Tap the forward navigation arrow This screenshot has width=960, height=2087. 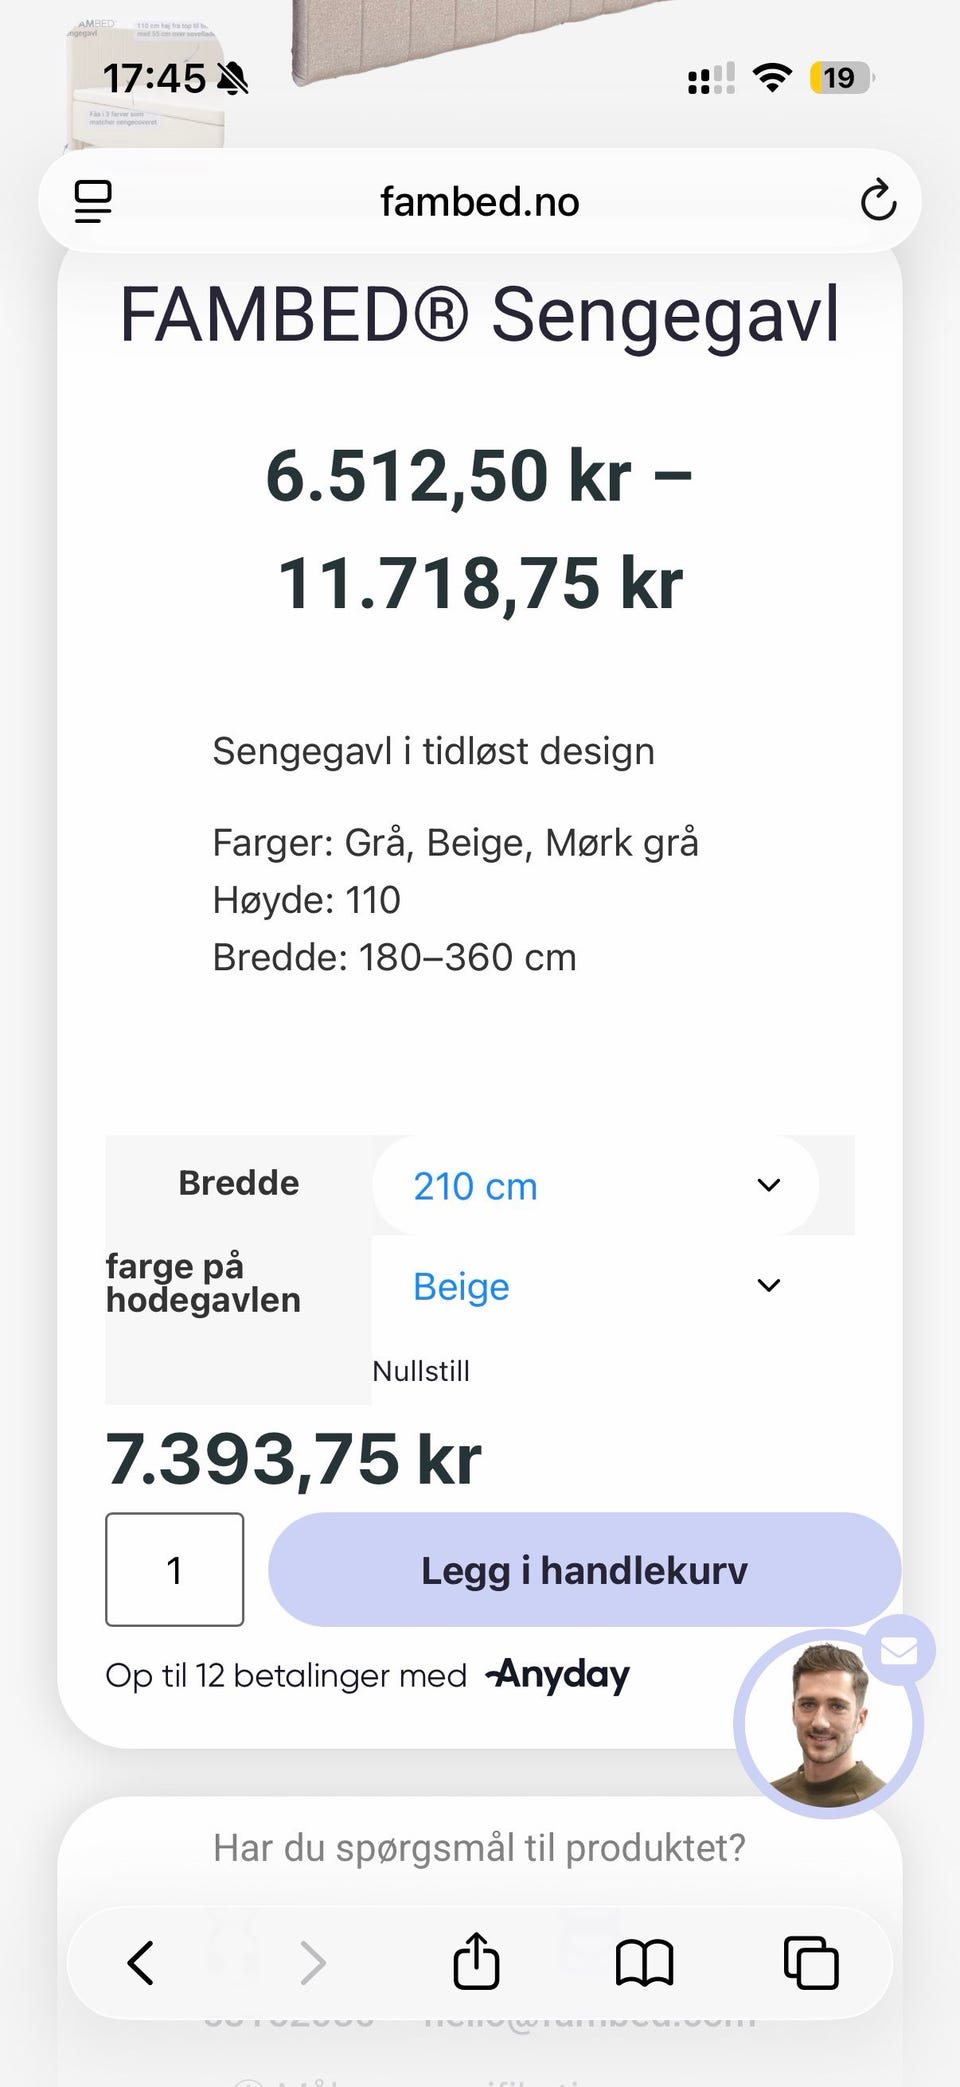pyautogui.click(x=313, y=1962)
